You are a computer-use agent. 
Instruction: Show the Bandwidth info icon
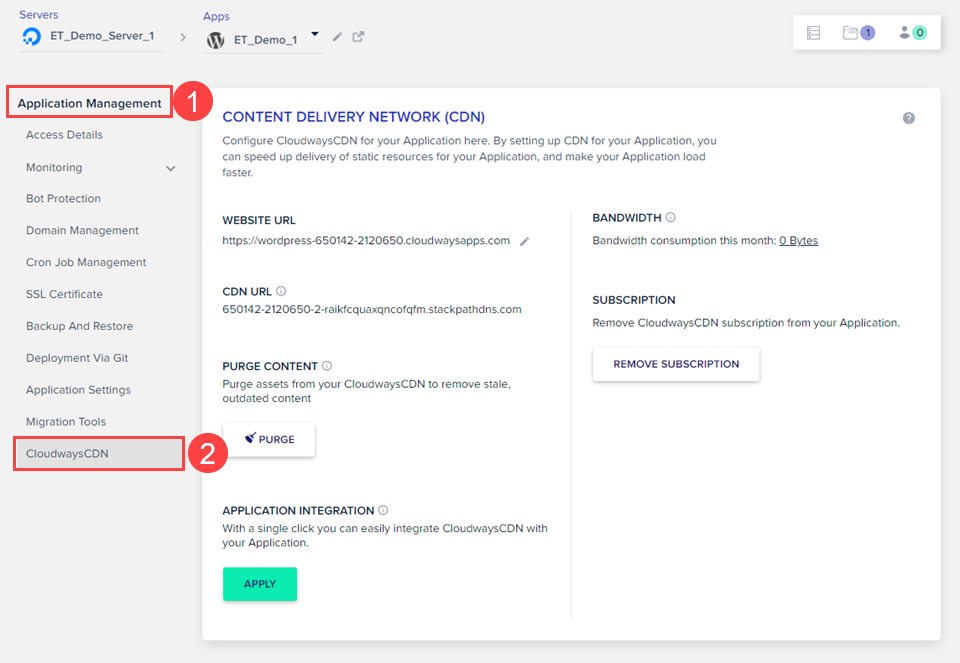670,217
